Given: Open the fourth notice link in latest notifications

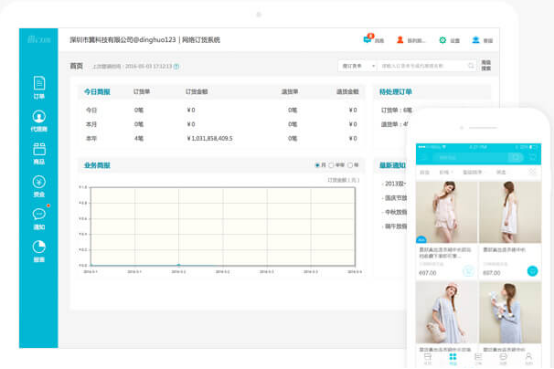Looking at the screenshot, I should (x=395, y=226).
